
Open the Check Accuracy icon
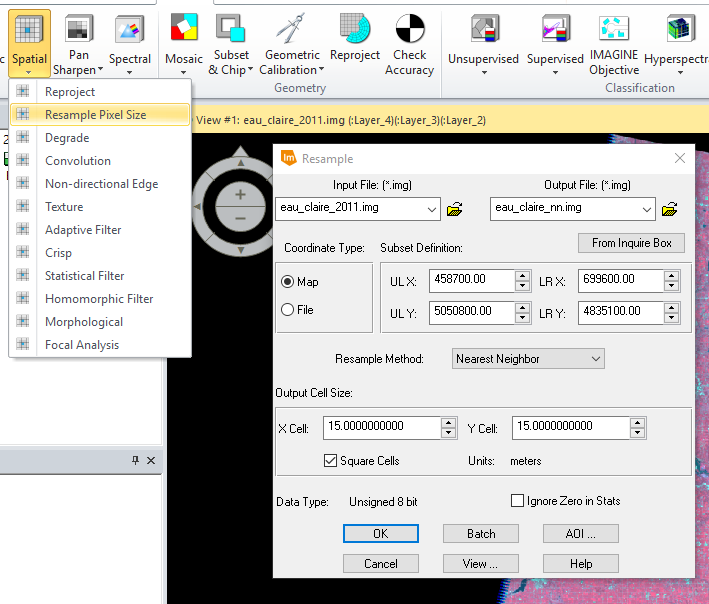pyautogui.click(x=410, y=28)
